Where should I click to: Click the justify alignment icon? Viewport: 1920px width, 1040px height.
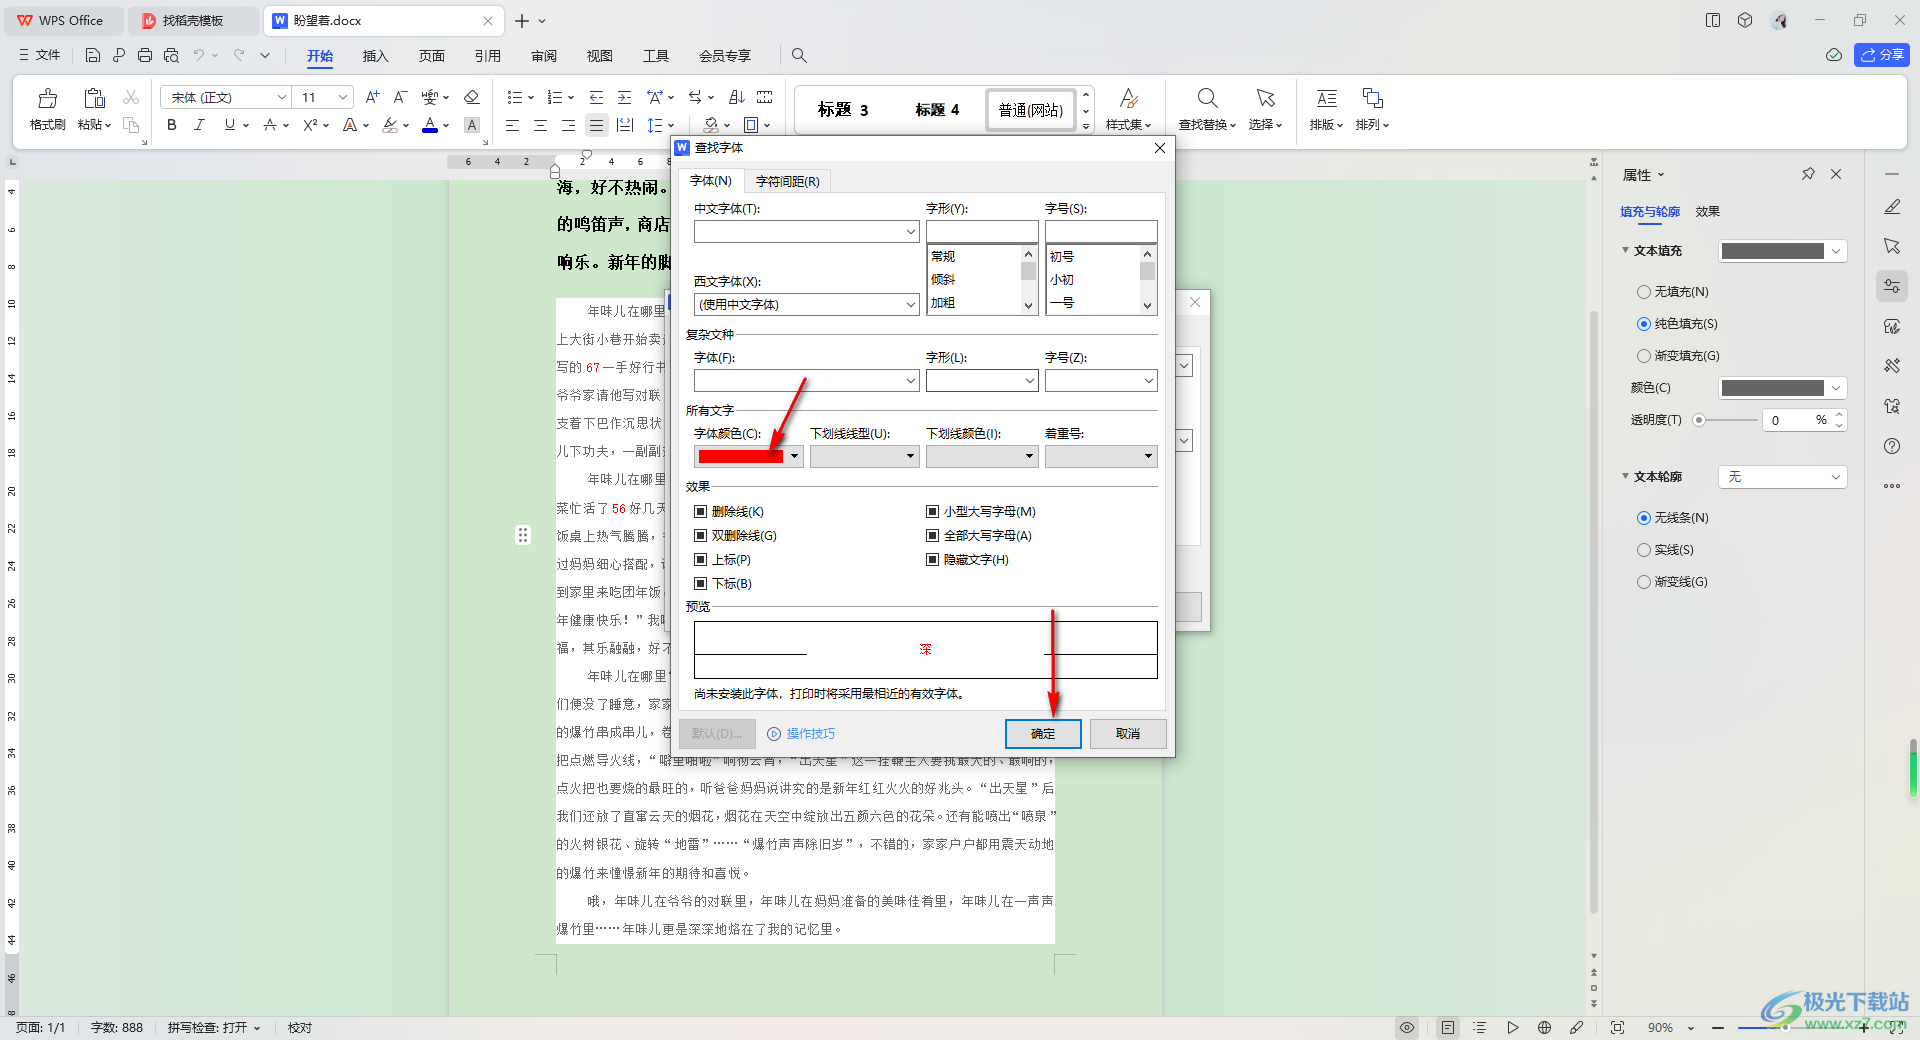(596, 125)
